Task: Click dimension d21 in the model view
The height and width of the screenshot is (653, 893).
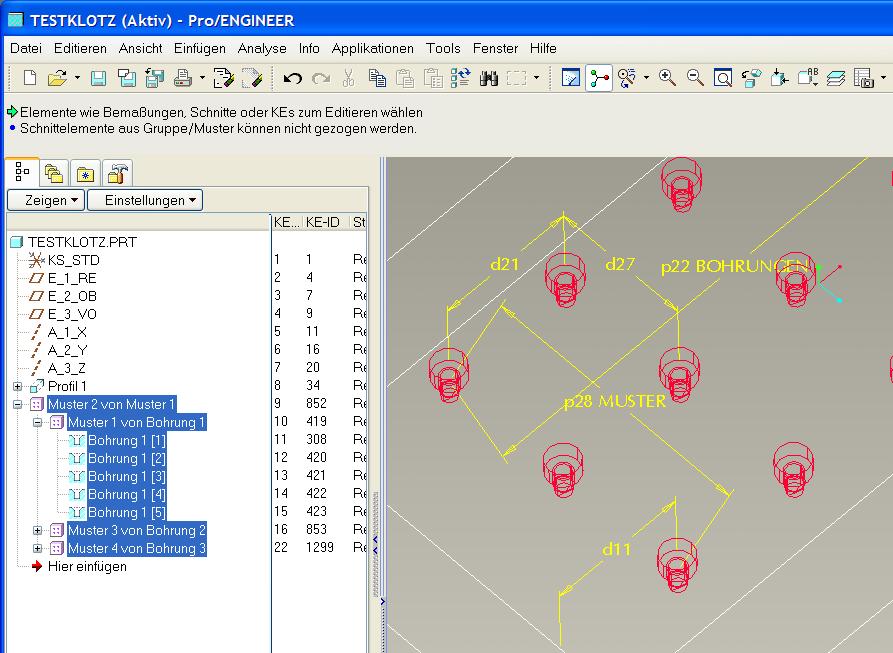Action: [x=505, y=264]
